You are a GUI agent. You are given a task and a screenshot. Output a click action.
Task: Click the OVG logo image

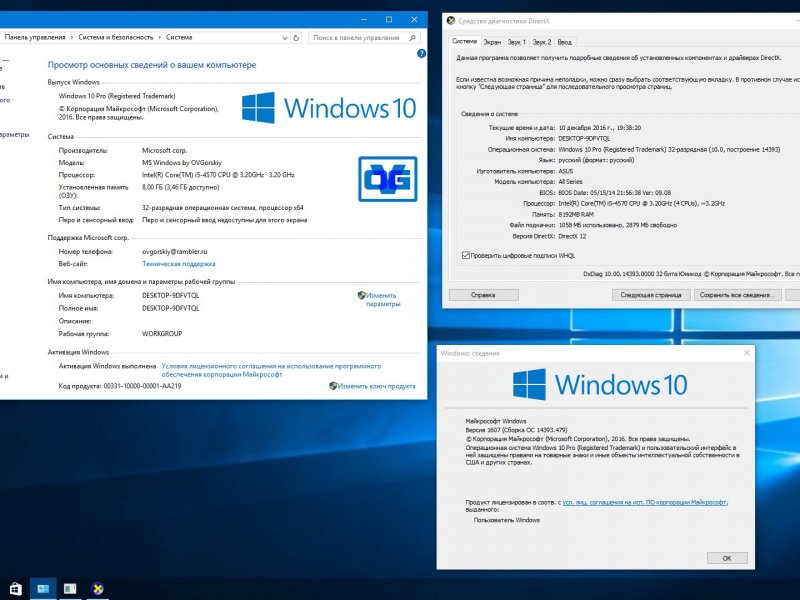[x=388, y=179]
